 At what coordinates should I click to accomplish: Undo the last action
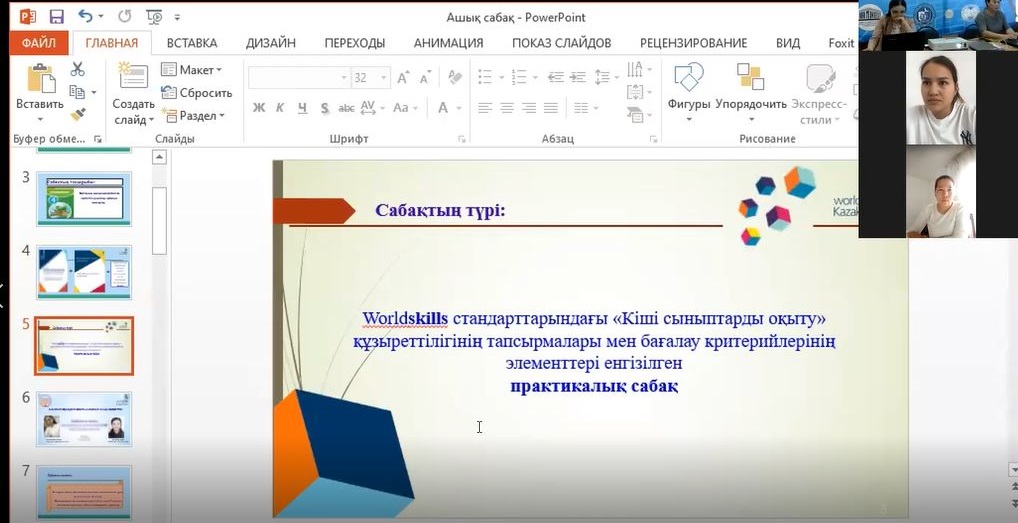tap(85, 17)
